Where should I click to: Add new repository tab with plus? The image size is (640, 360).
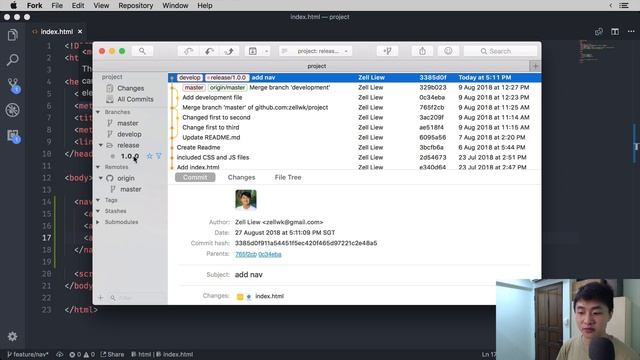point(535,66)
